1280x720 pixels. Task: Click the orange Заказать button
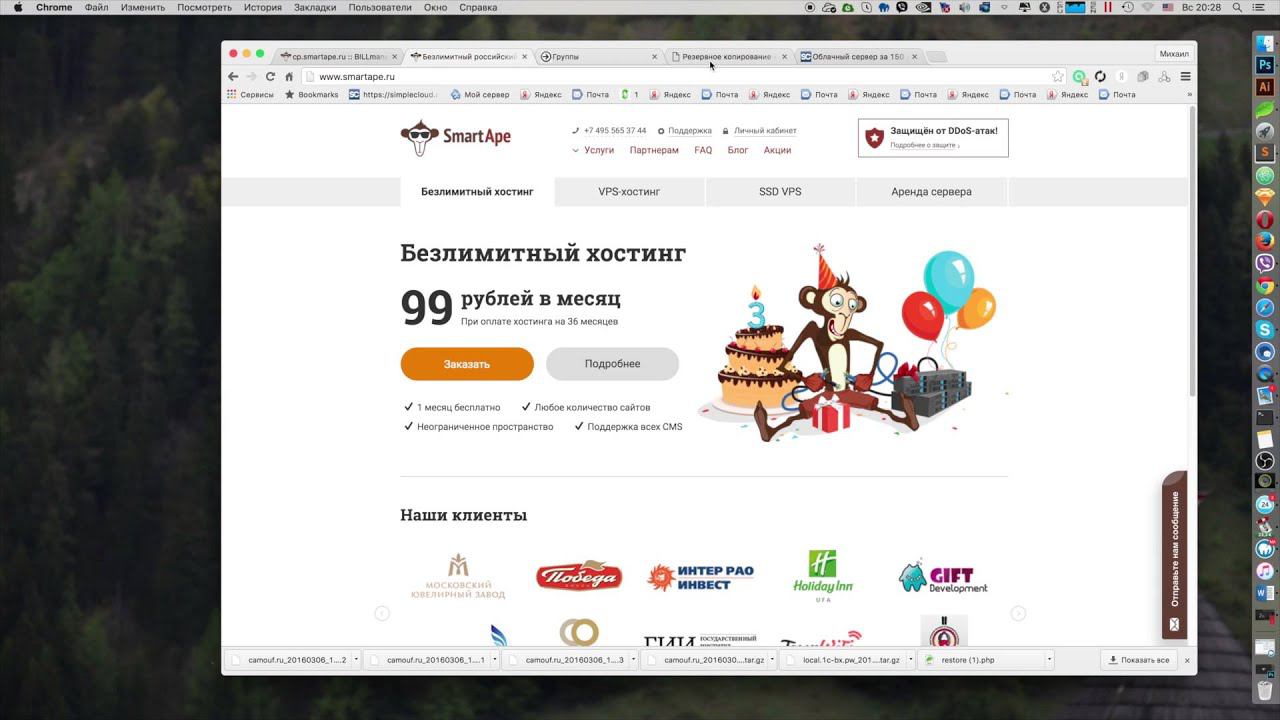(467, 364)
